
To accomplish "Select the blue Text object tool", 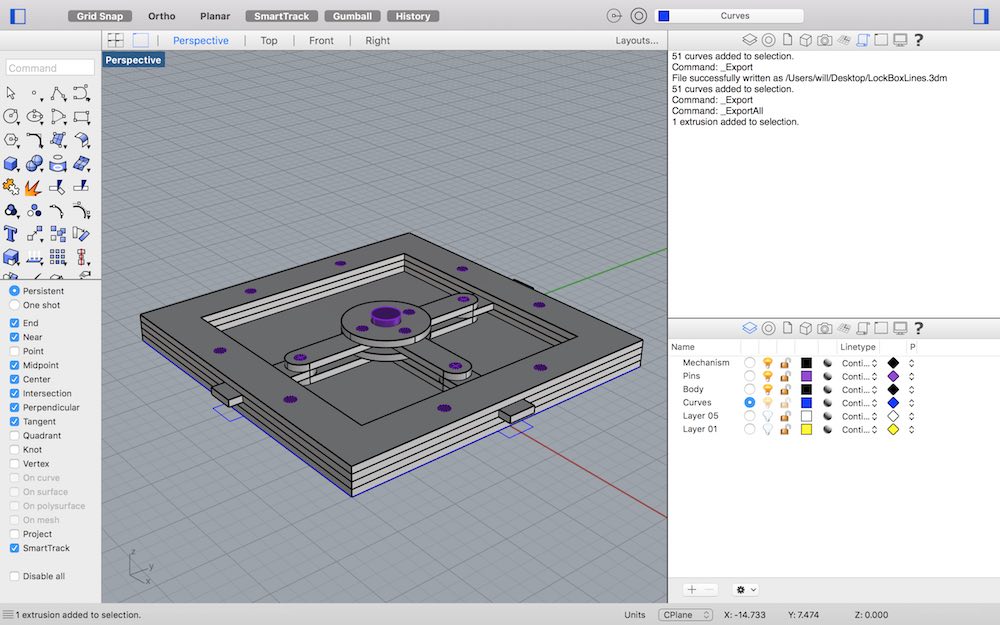I will (11, 233).
